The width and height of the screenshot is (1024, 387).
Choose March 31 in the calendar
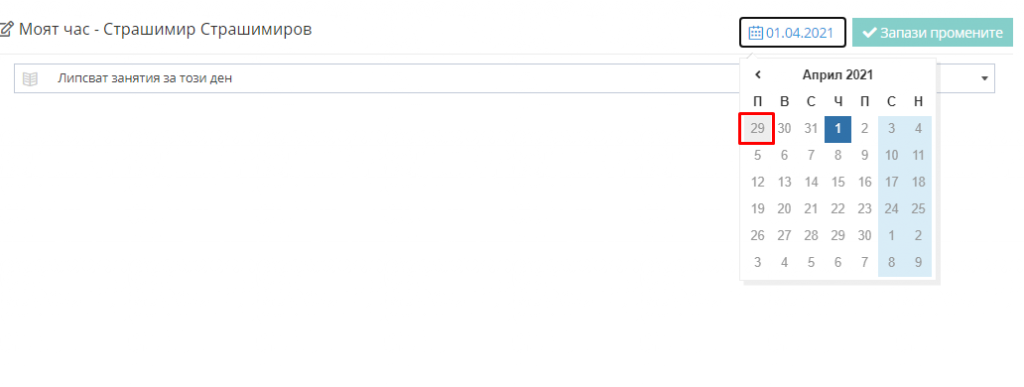click(811, 129)
